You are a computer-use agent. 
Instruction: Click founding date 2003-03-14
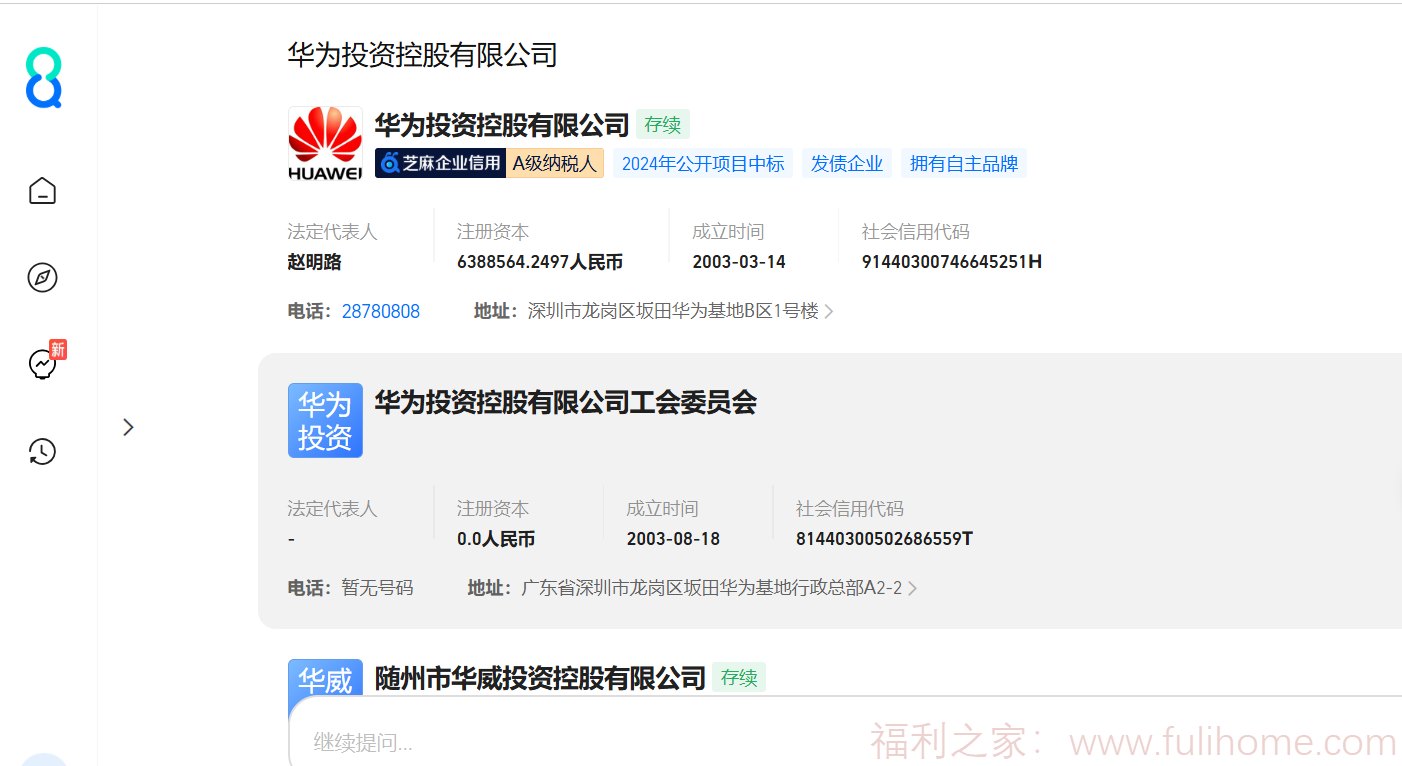739,262
